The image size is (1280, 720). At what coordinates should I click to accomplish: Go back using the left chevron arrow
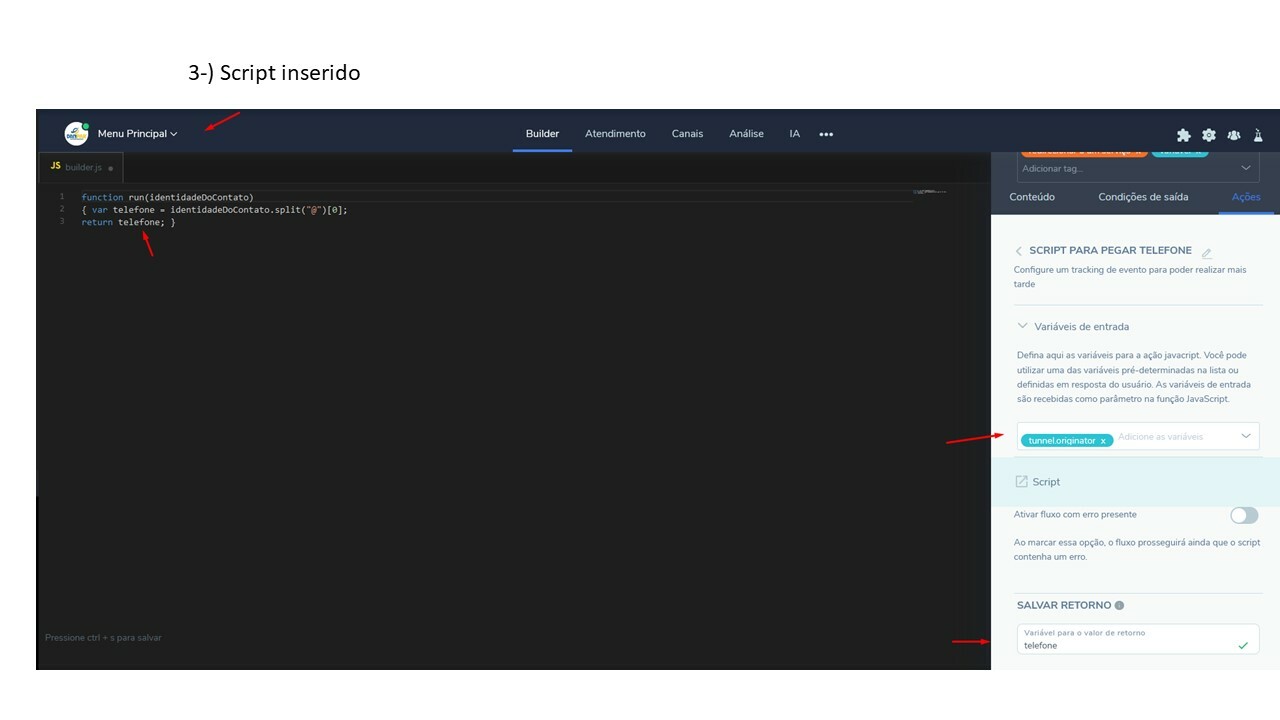point(1019,251)
